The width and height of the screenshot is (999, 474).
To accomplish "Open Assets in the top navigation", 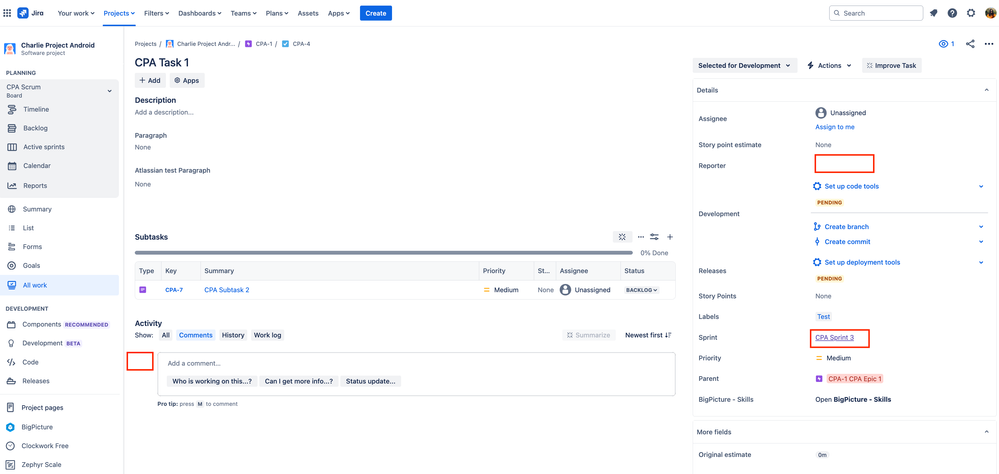I will click(x=308, y=13).
